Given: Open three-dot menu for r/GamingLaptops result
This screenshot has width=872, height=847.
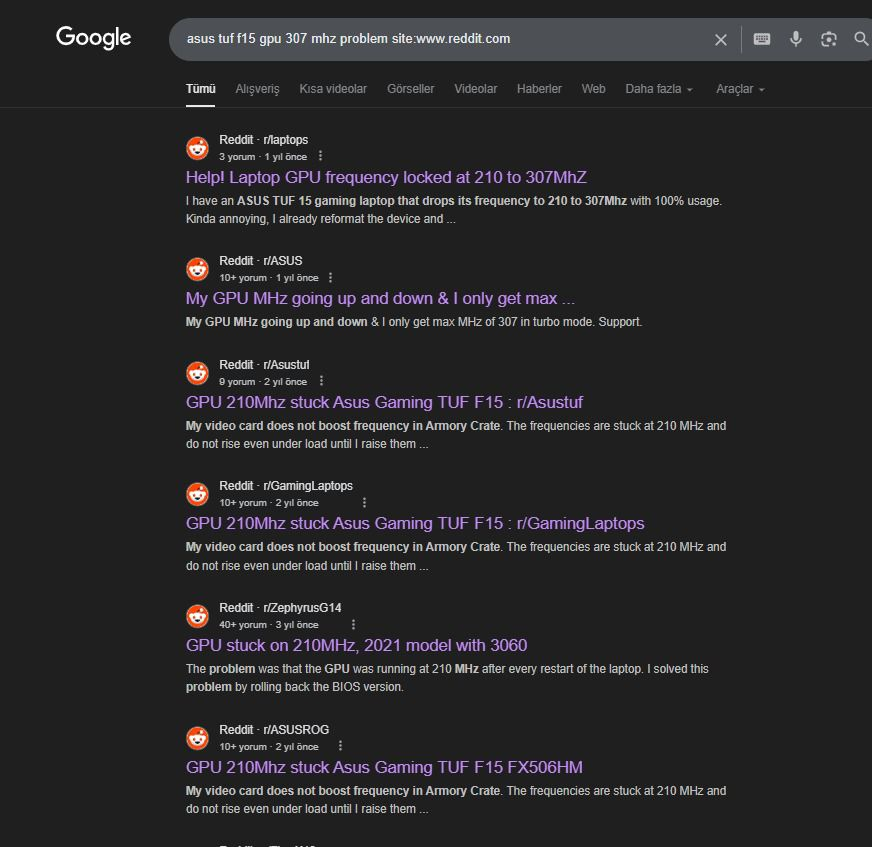Looking at the screenshot, I should tap(364, 503).
